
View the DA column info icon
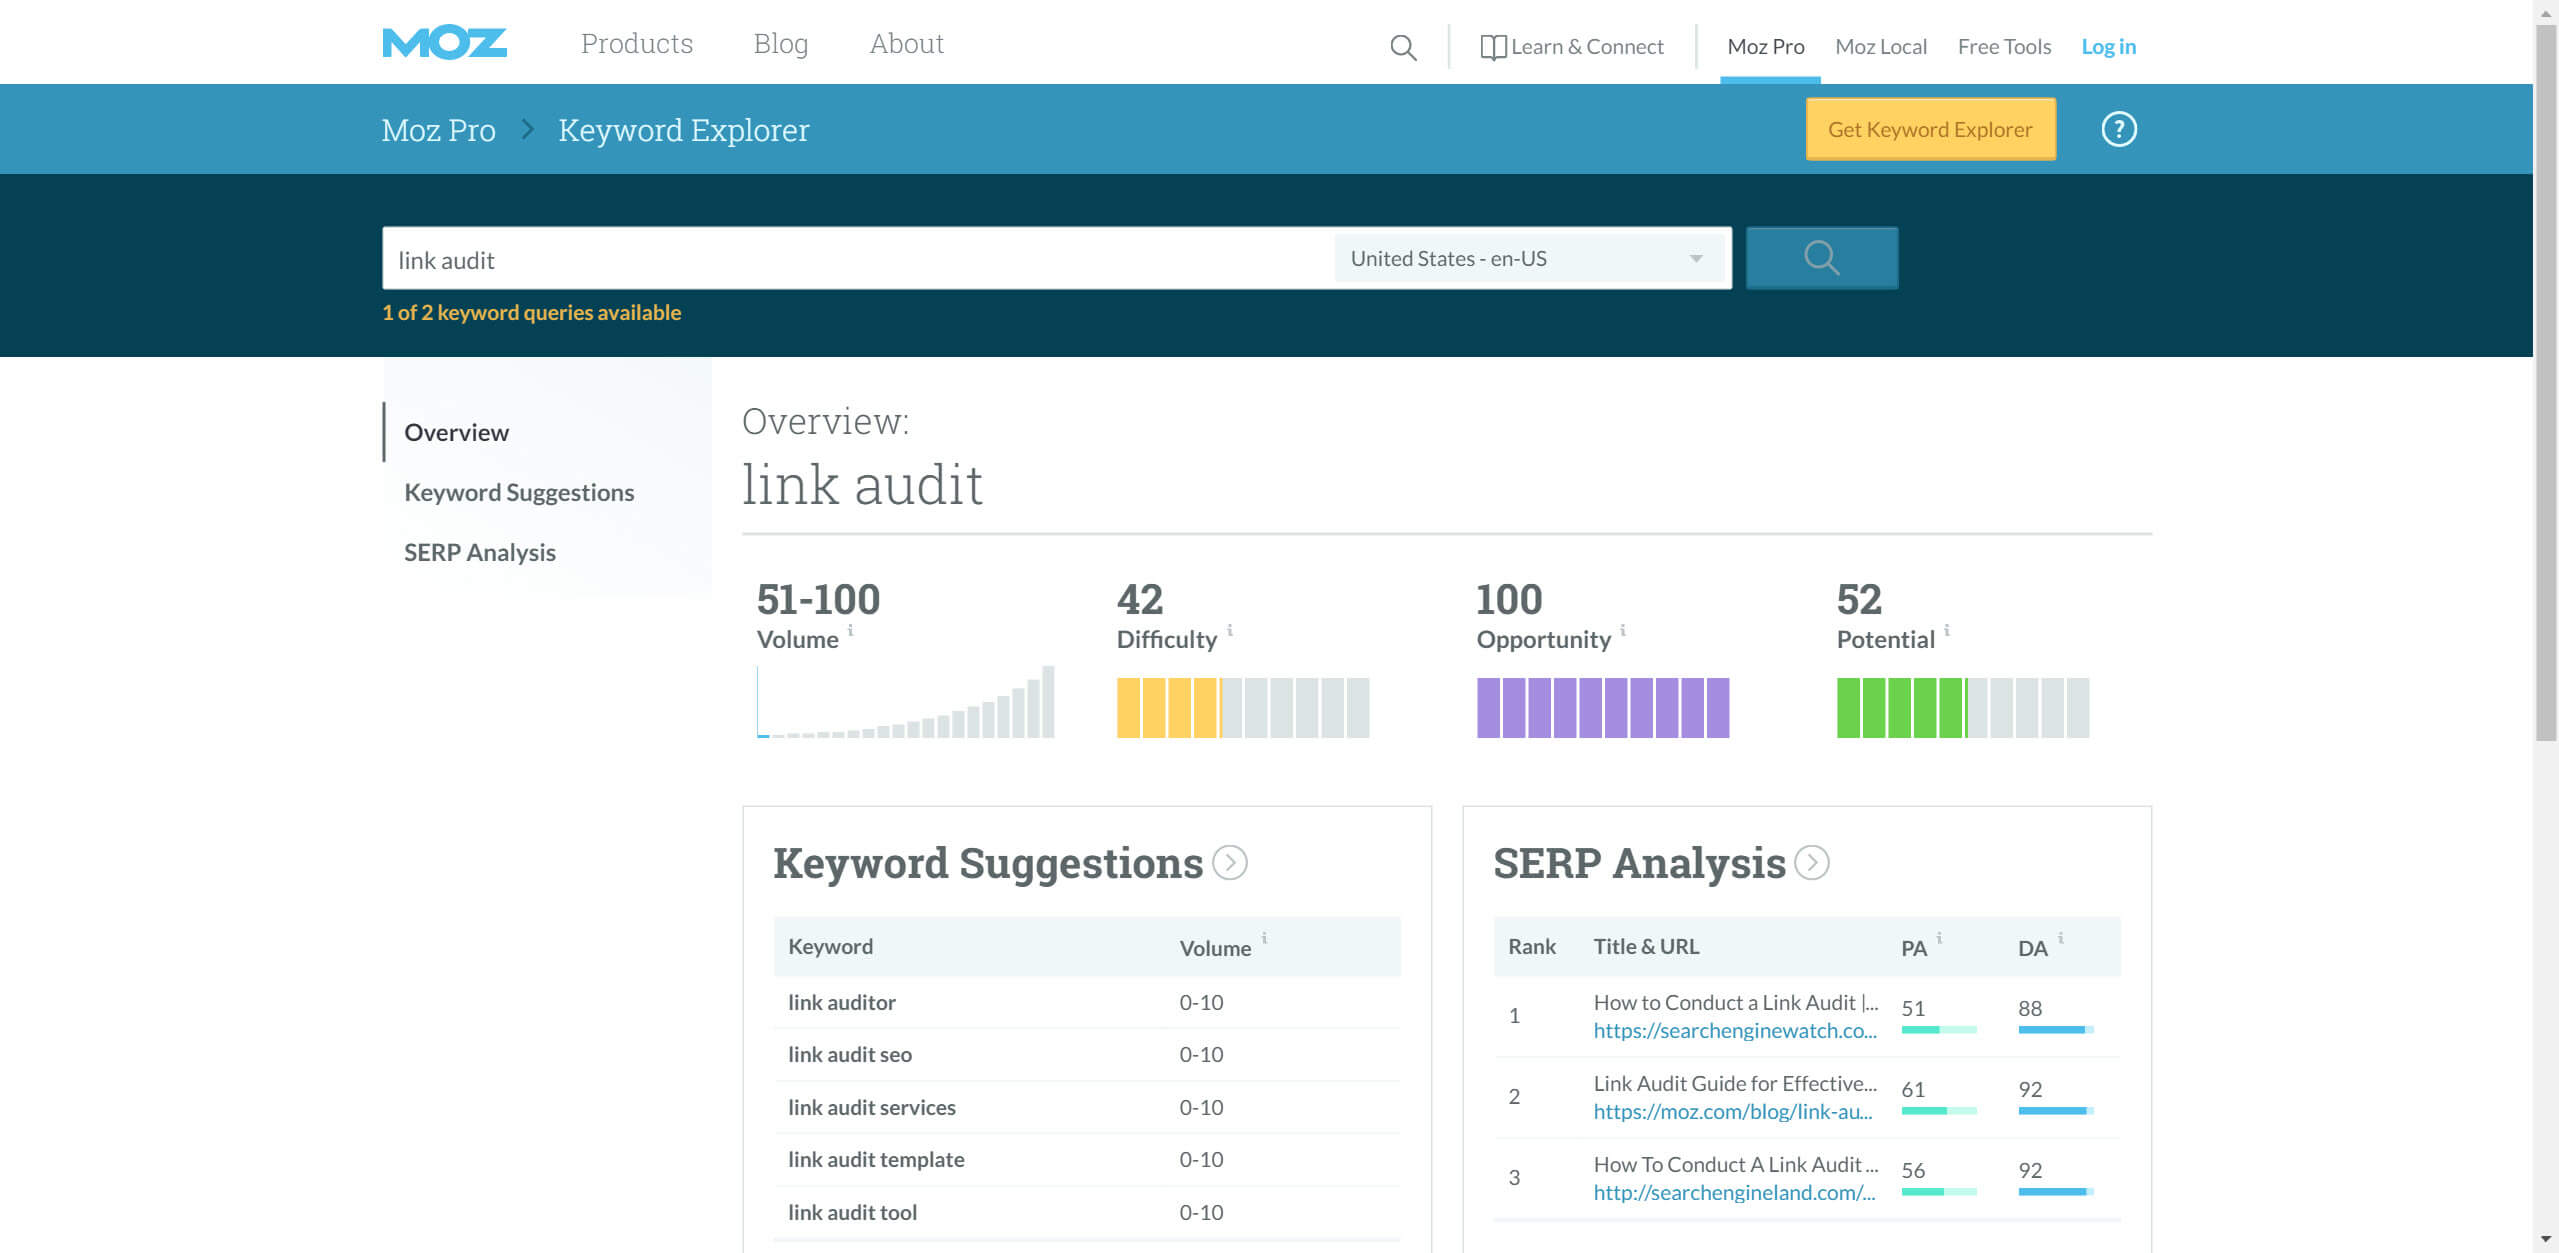pos(2060,937)
